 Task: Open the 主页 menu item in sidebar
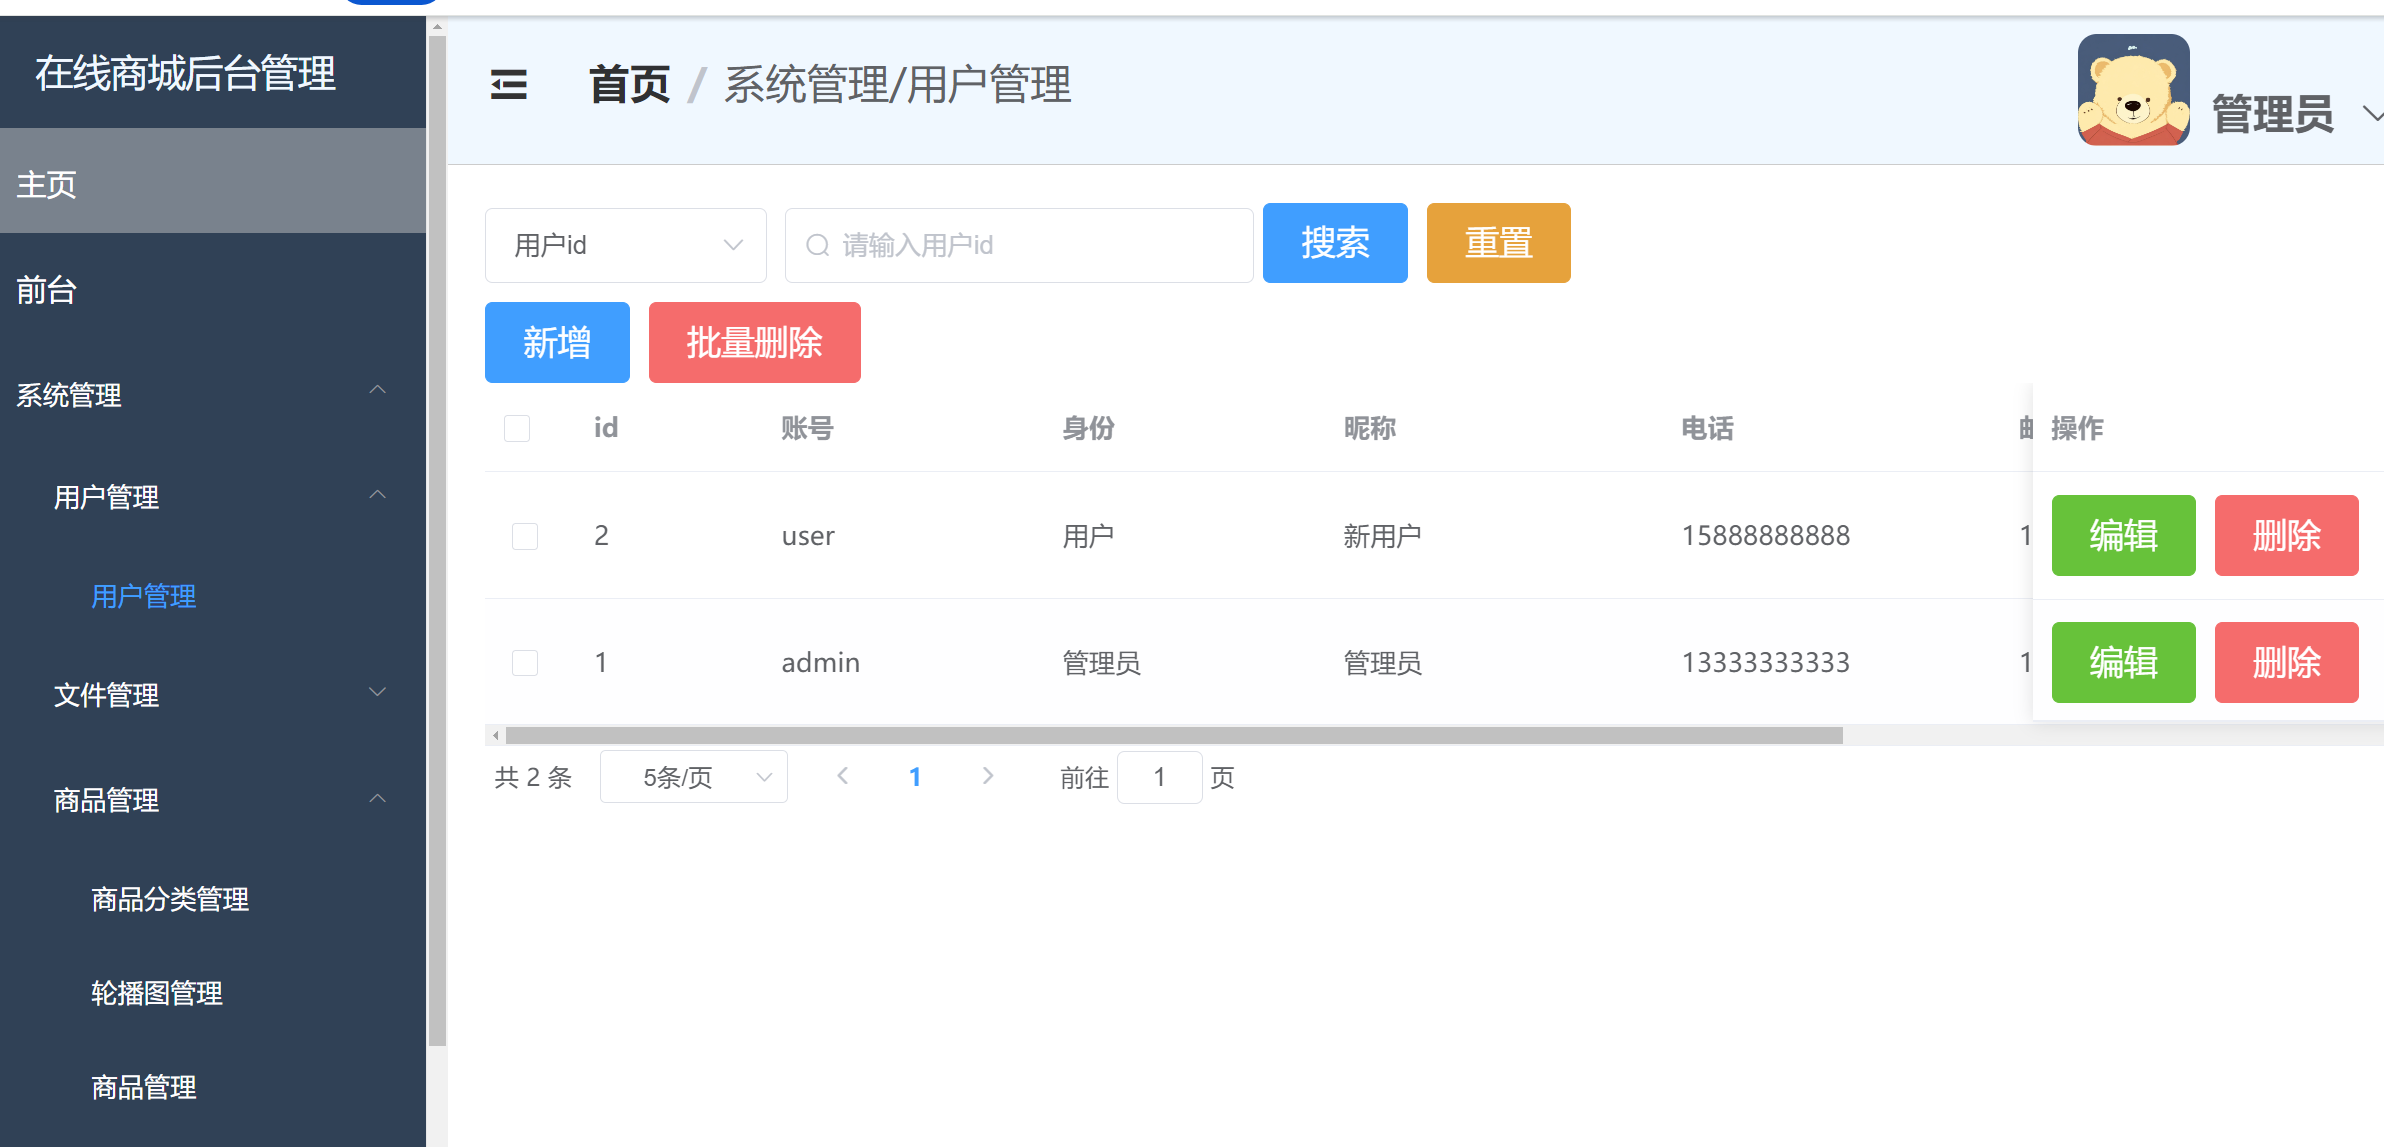[x=45, y=183]
